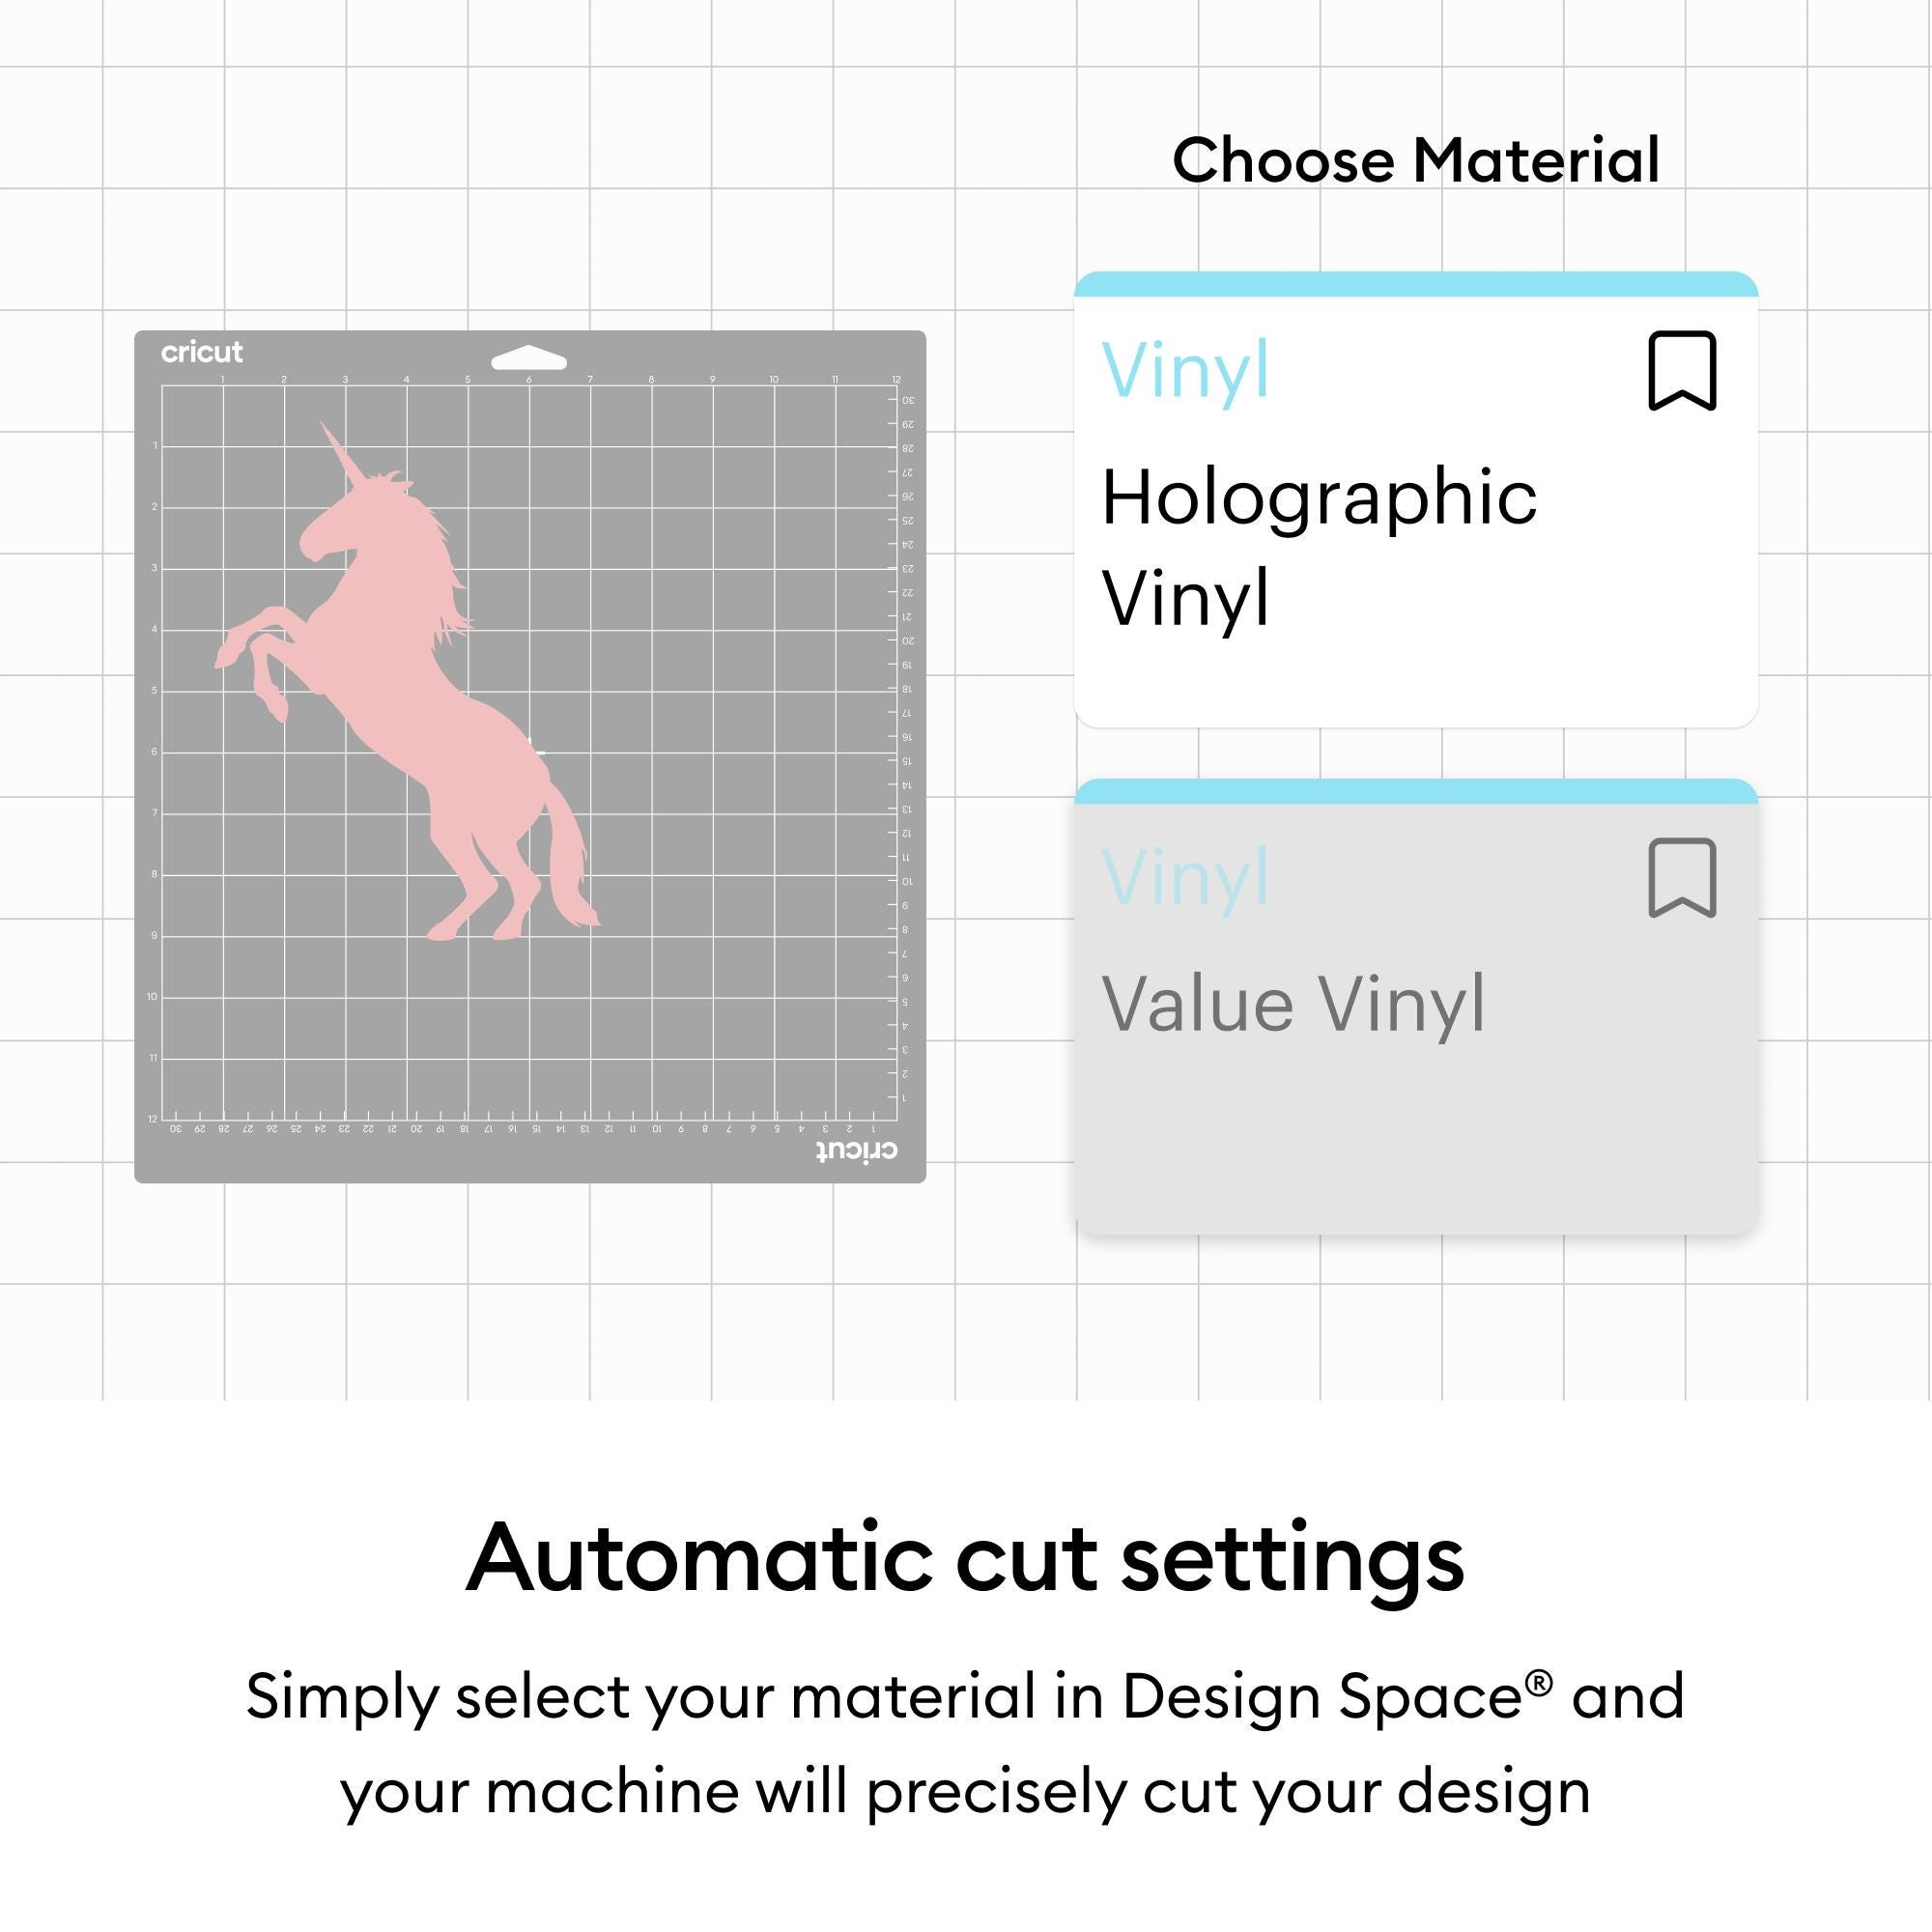Click the Automatic cut settings headline

pyautogui.click(x=965, y=1559)
